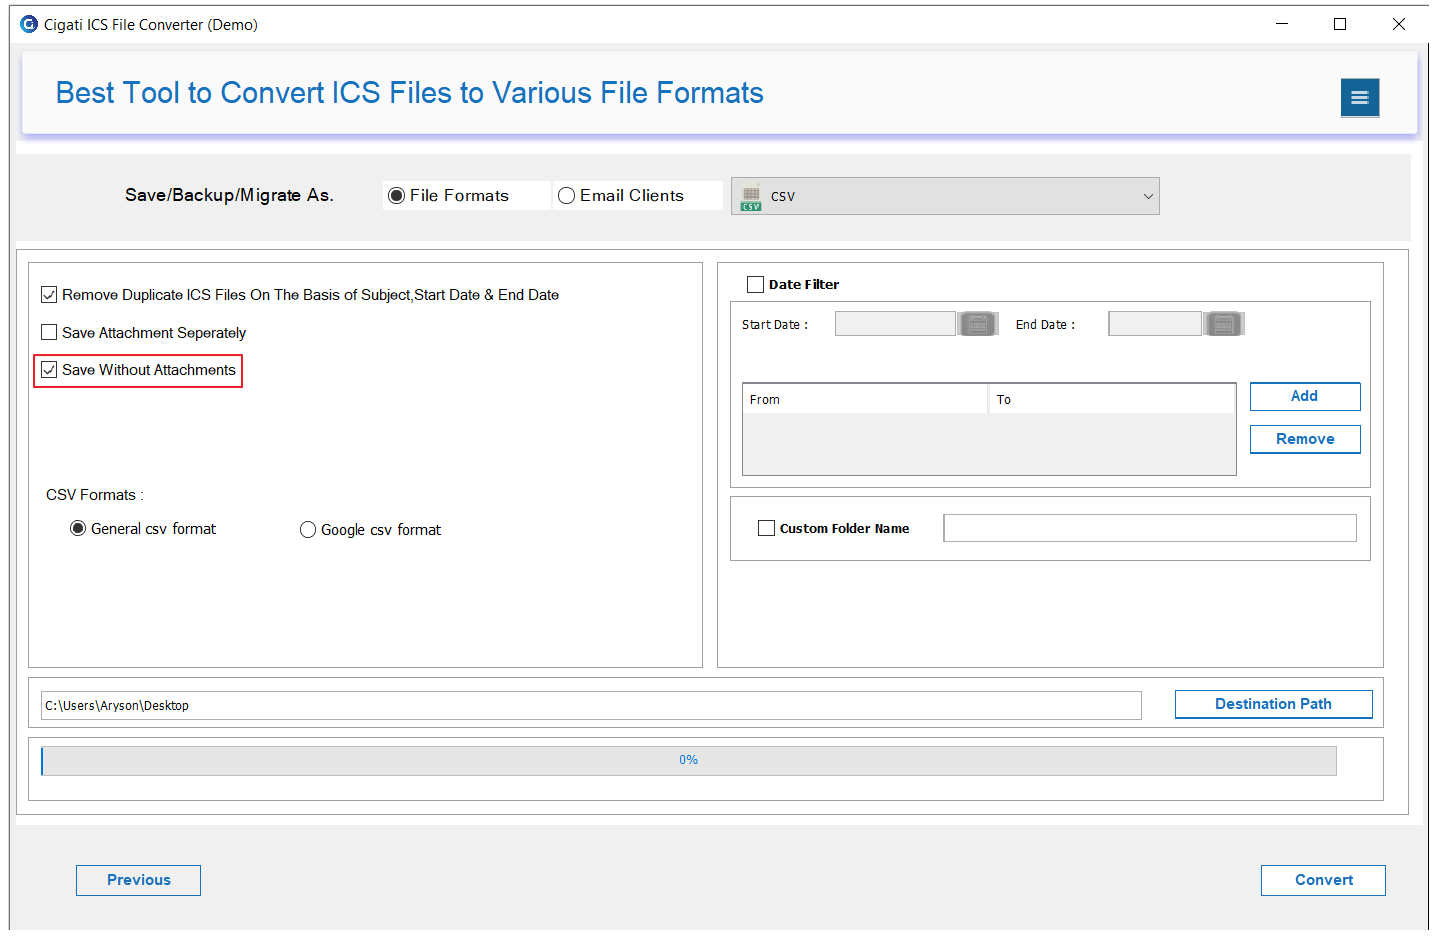Screen dimensions: 1437x940
Task: Choose General csv format radio button
Action: click(78, 529)
